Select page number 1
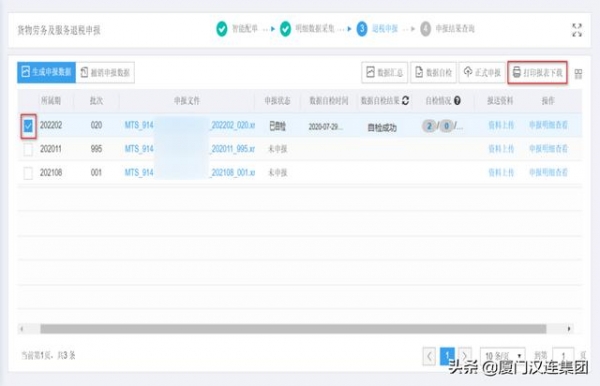This screenshot has height=386, width=600. click(x=447, y=356)
